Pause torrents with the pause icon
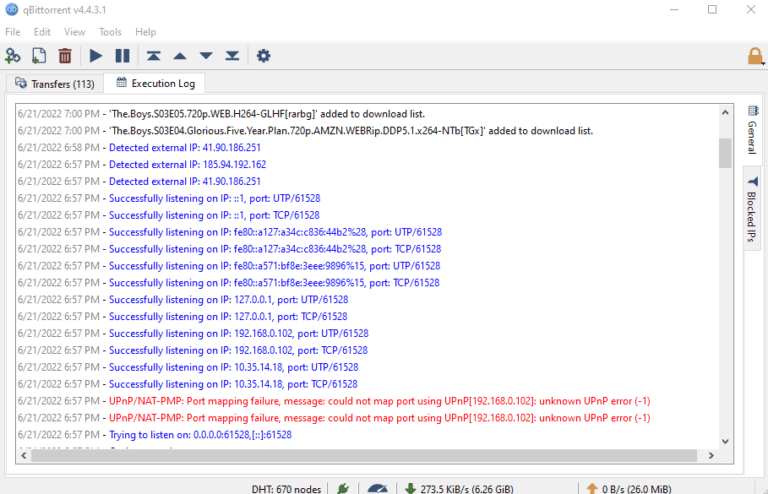 122,56
